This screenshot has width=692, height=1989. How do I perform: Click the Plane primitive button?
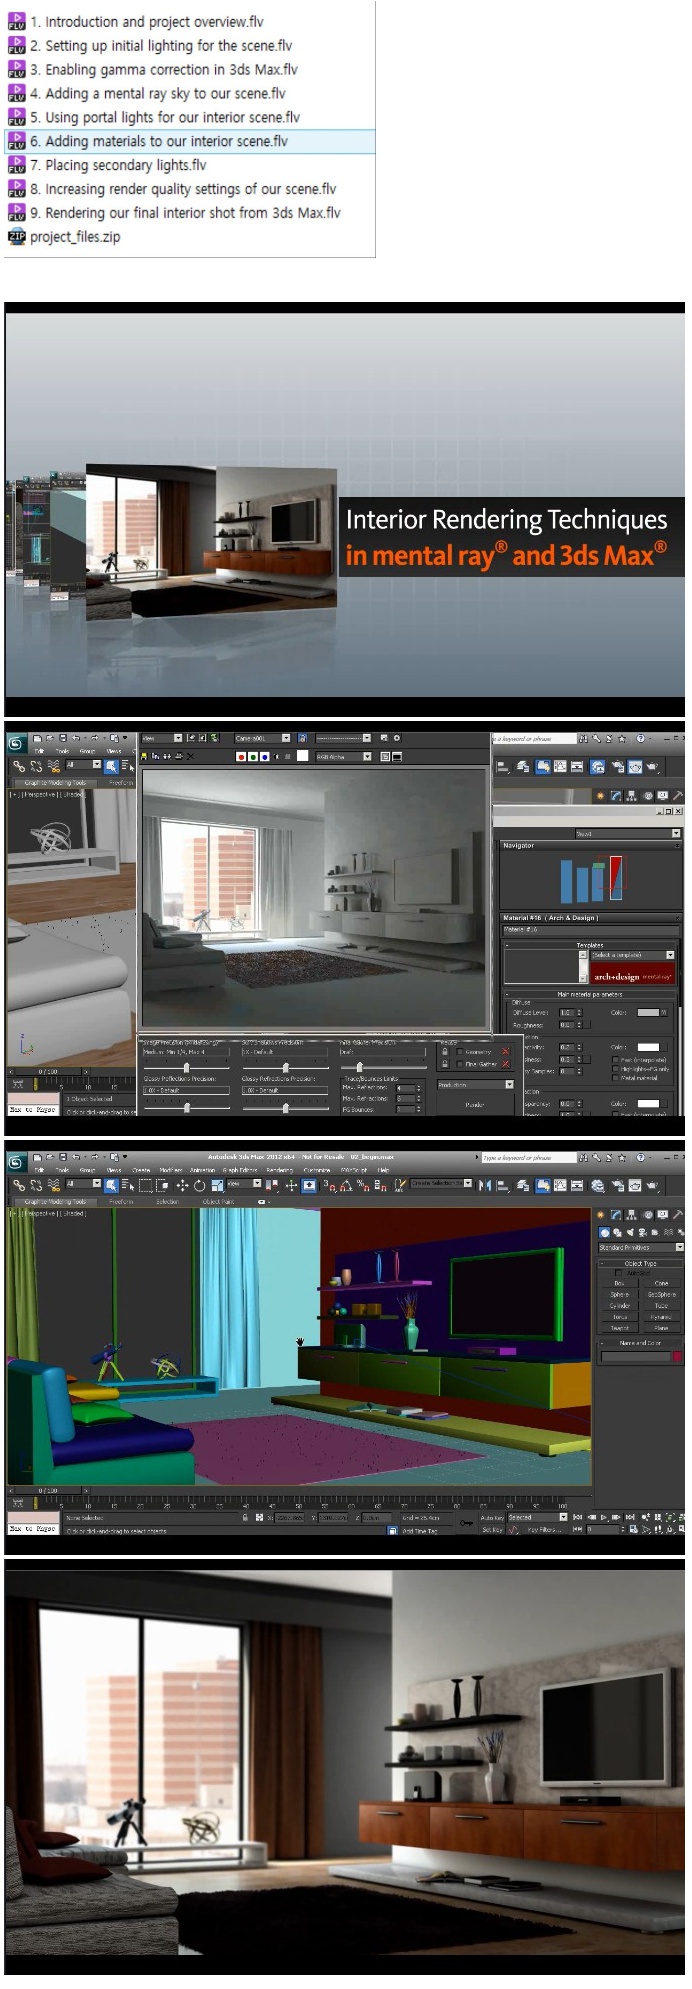(x=661, y=1328)
